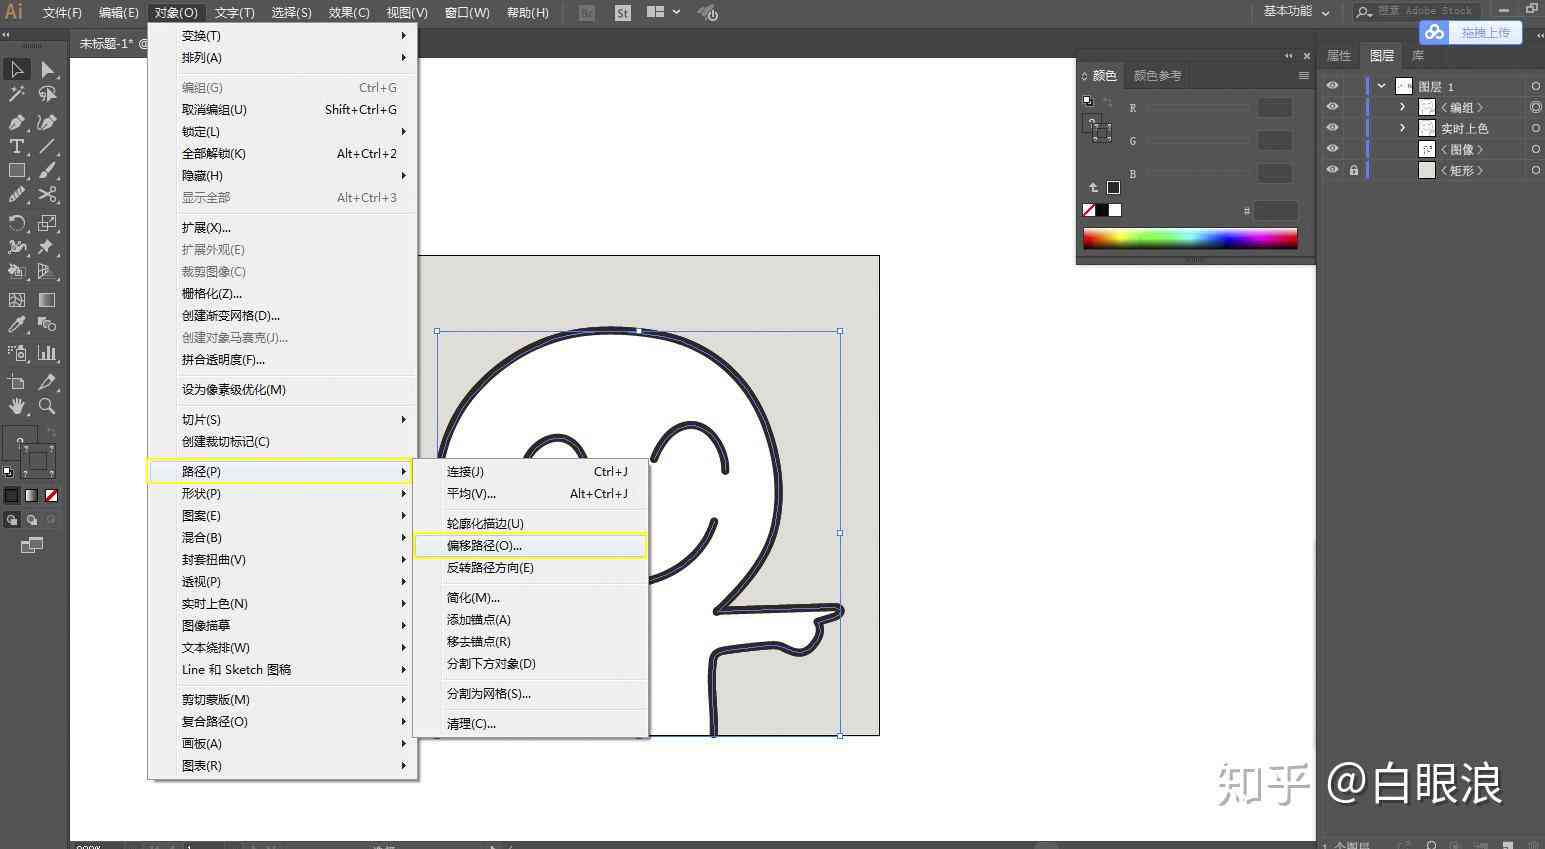
Task: Select the Column Graph tool
Action: (x=47, y=353)
